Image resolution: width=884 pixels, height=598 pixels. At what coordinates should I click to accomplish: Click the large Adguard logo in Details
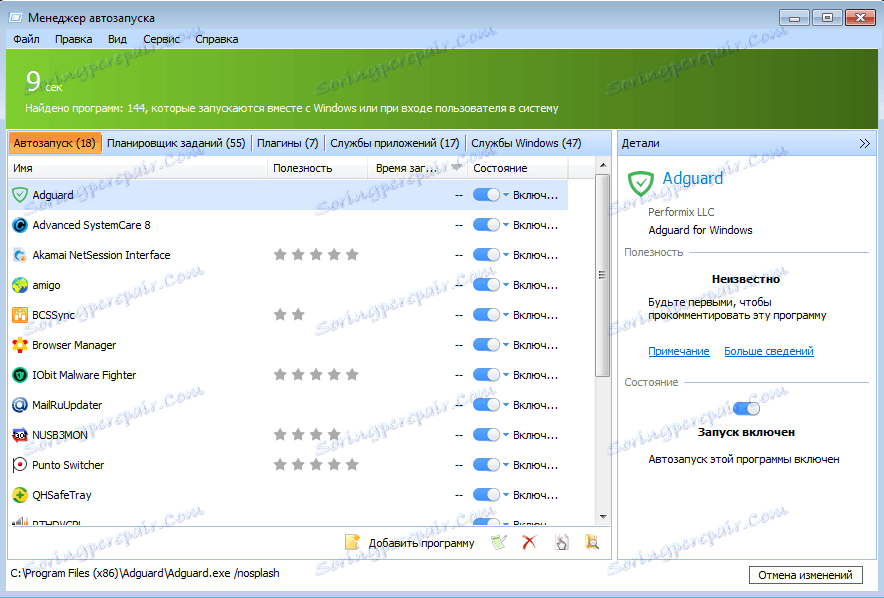click(640, 184)
